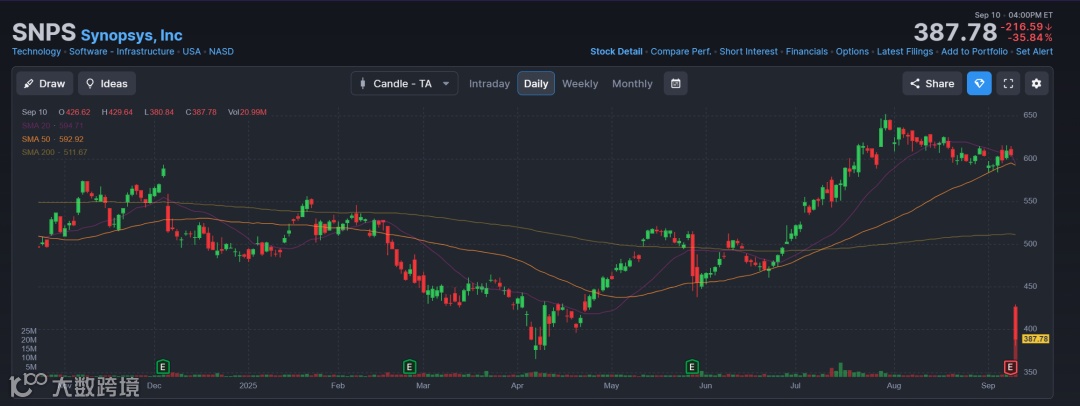
Task: Open Stock Detail link
Action: (x=616, y=52)
